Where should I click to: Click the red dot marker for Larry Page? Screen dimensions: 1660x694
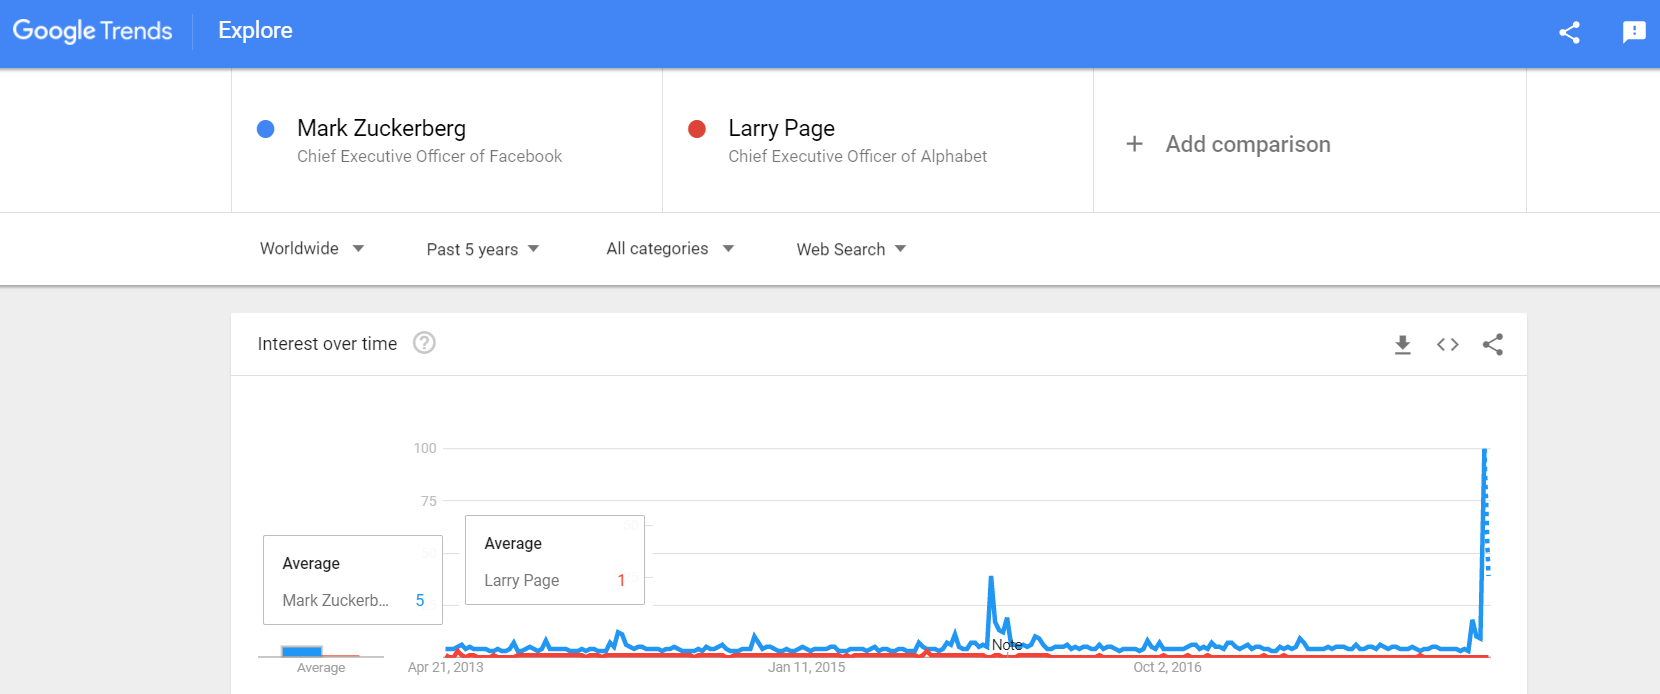[697, 128]
